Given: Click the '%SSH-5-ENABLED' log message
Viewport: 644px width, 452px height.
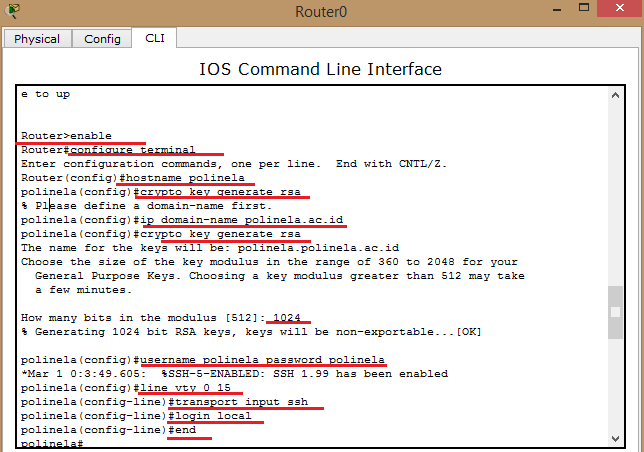Looking at the screenshot, I should [235, 374].
